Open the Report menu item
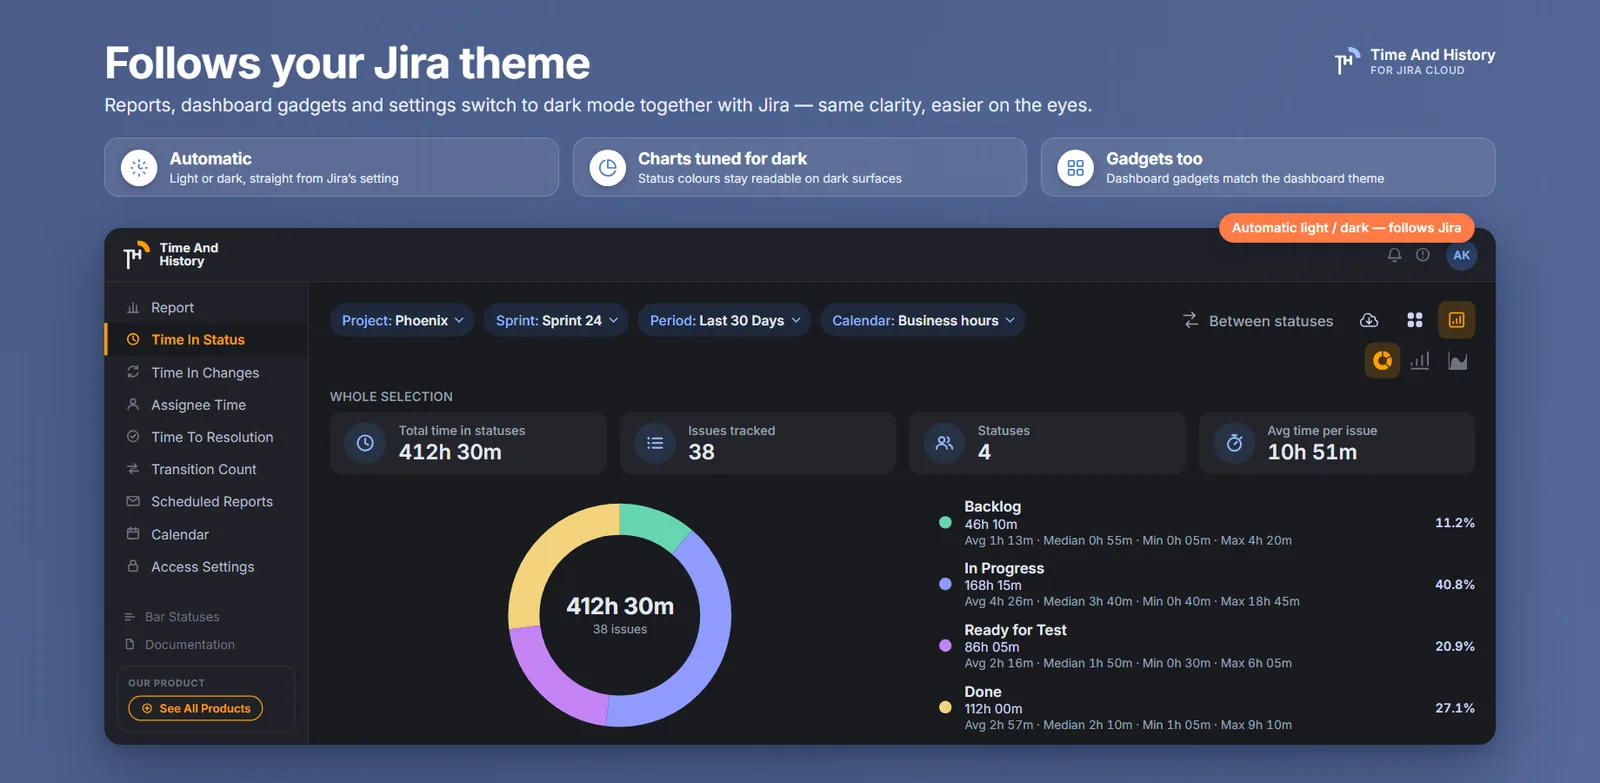1600x783 pixels. (x=206, y=308)
